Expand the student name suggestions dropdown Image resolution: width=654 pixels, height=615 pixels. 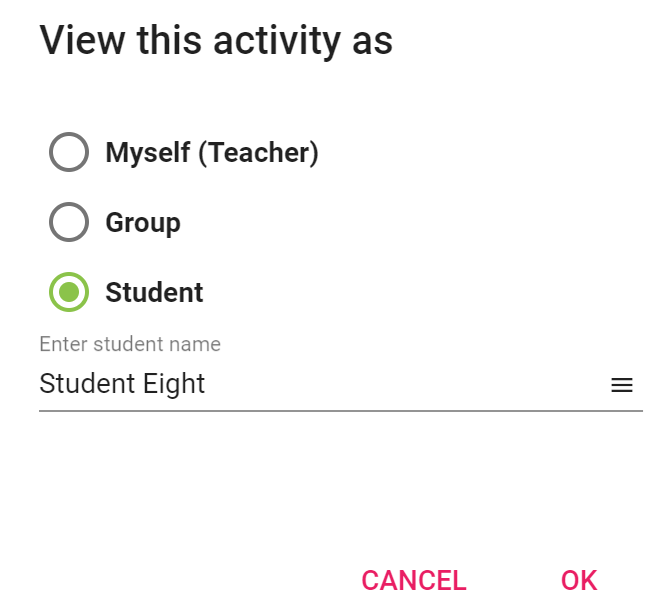[x=621, y=385]
